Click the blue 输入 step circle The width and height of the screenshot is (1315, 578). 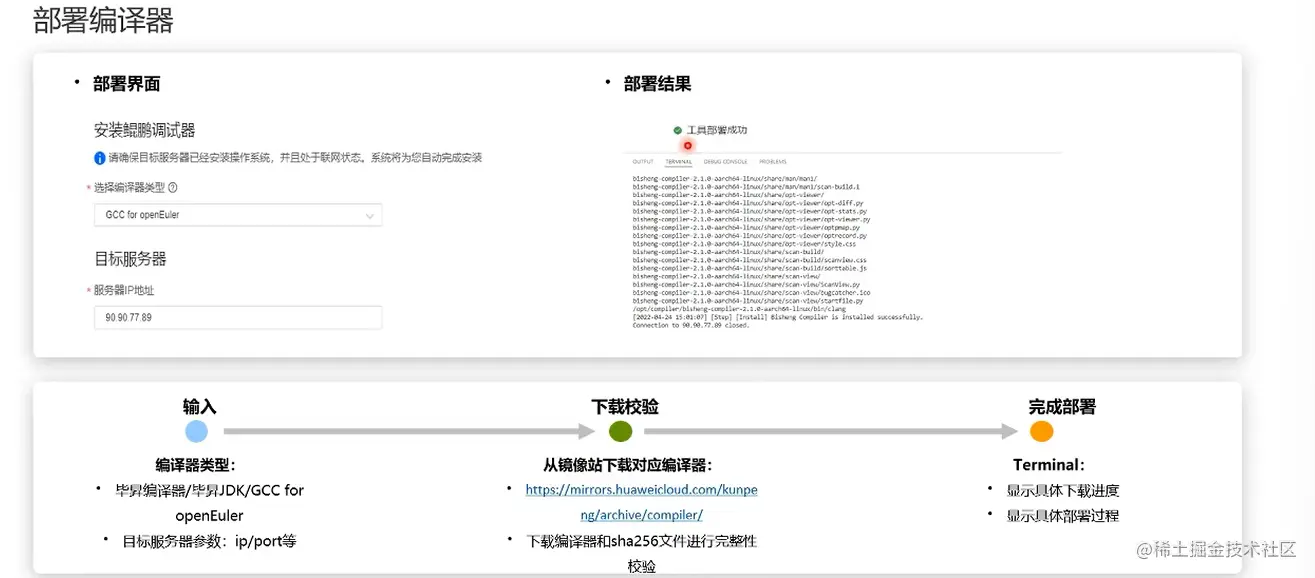click(196, 431)
